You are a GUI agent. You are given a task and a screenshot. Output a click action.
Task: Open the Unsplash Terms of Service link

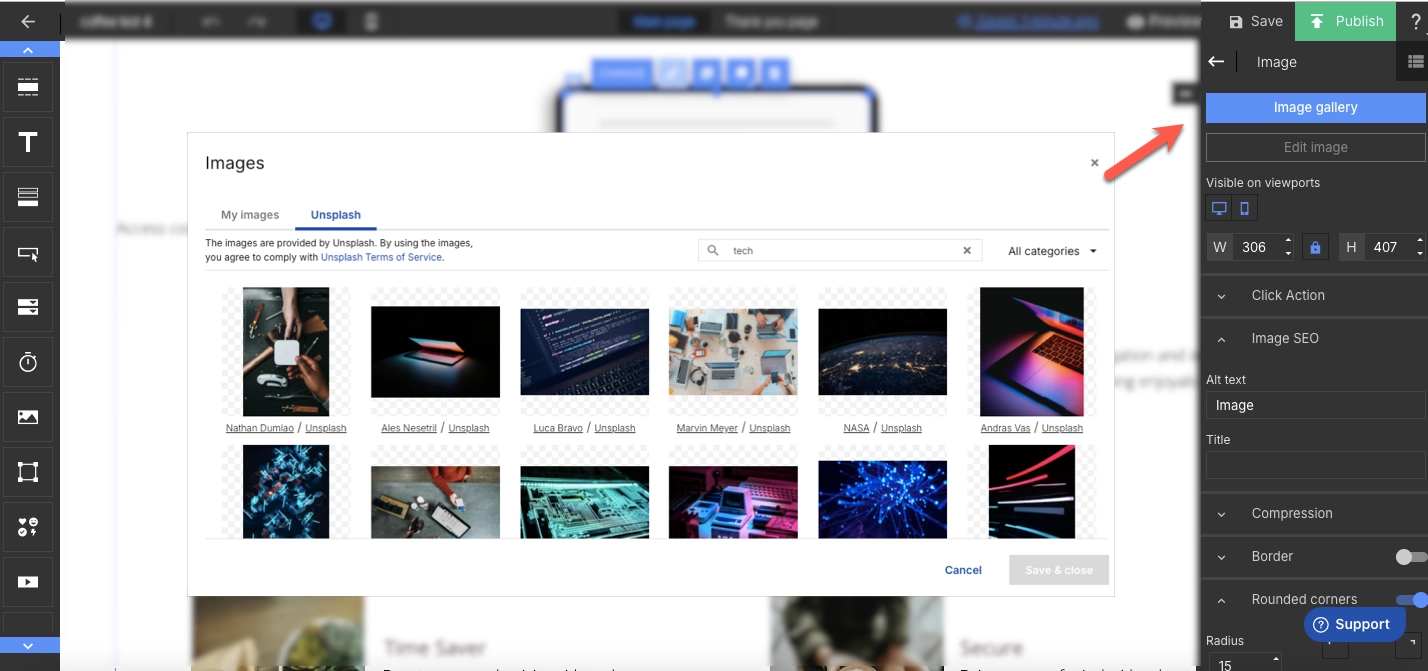click(380, 256)
